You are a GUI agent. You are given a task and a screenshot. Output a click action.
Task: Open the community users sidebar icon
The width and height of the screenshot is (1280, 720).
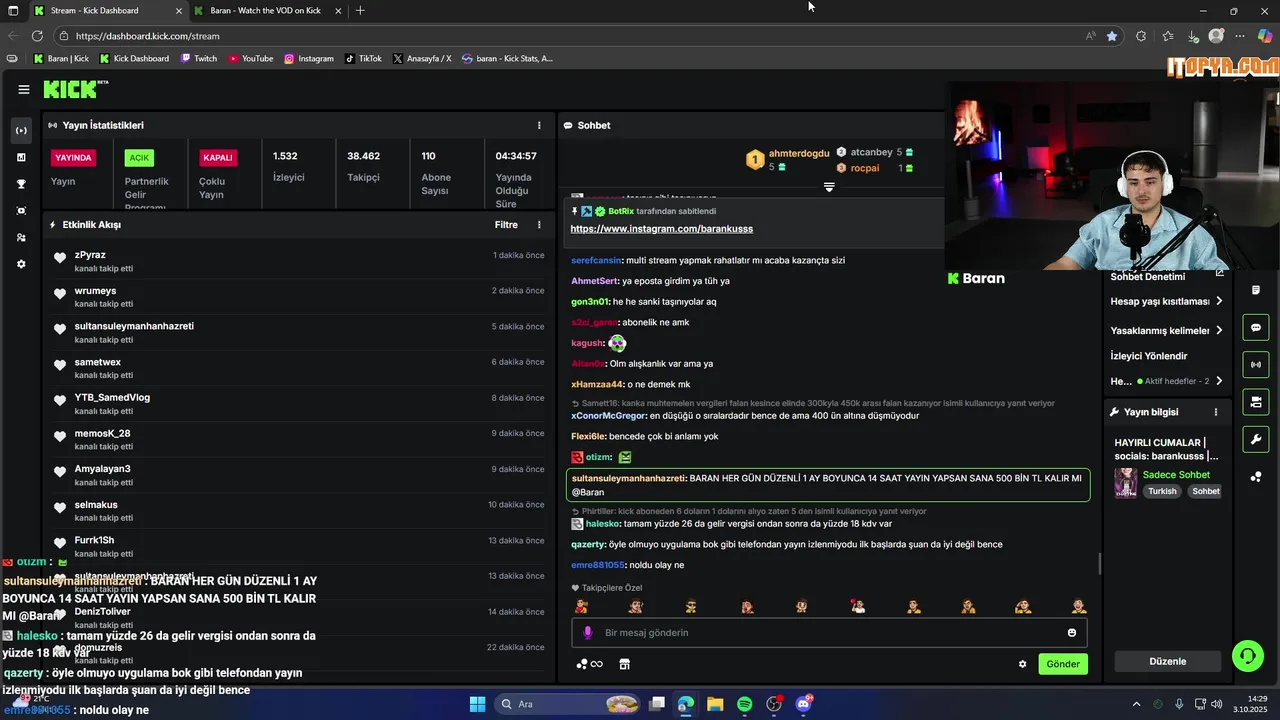pos(22,238)
